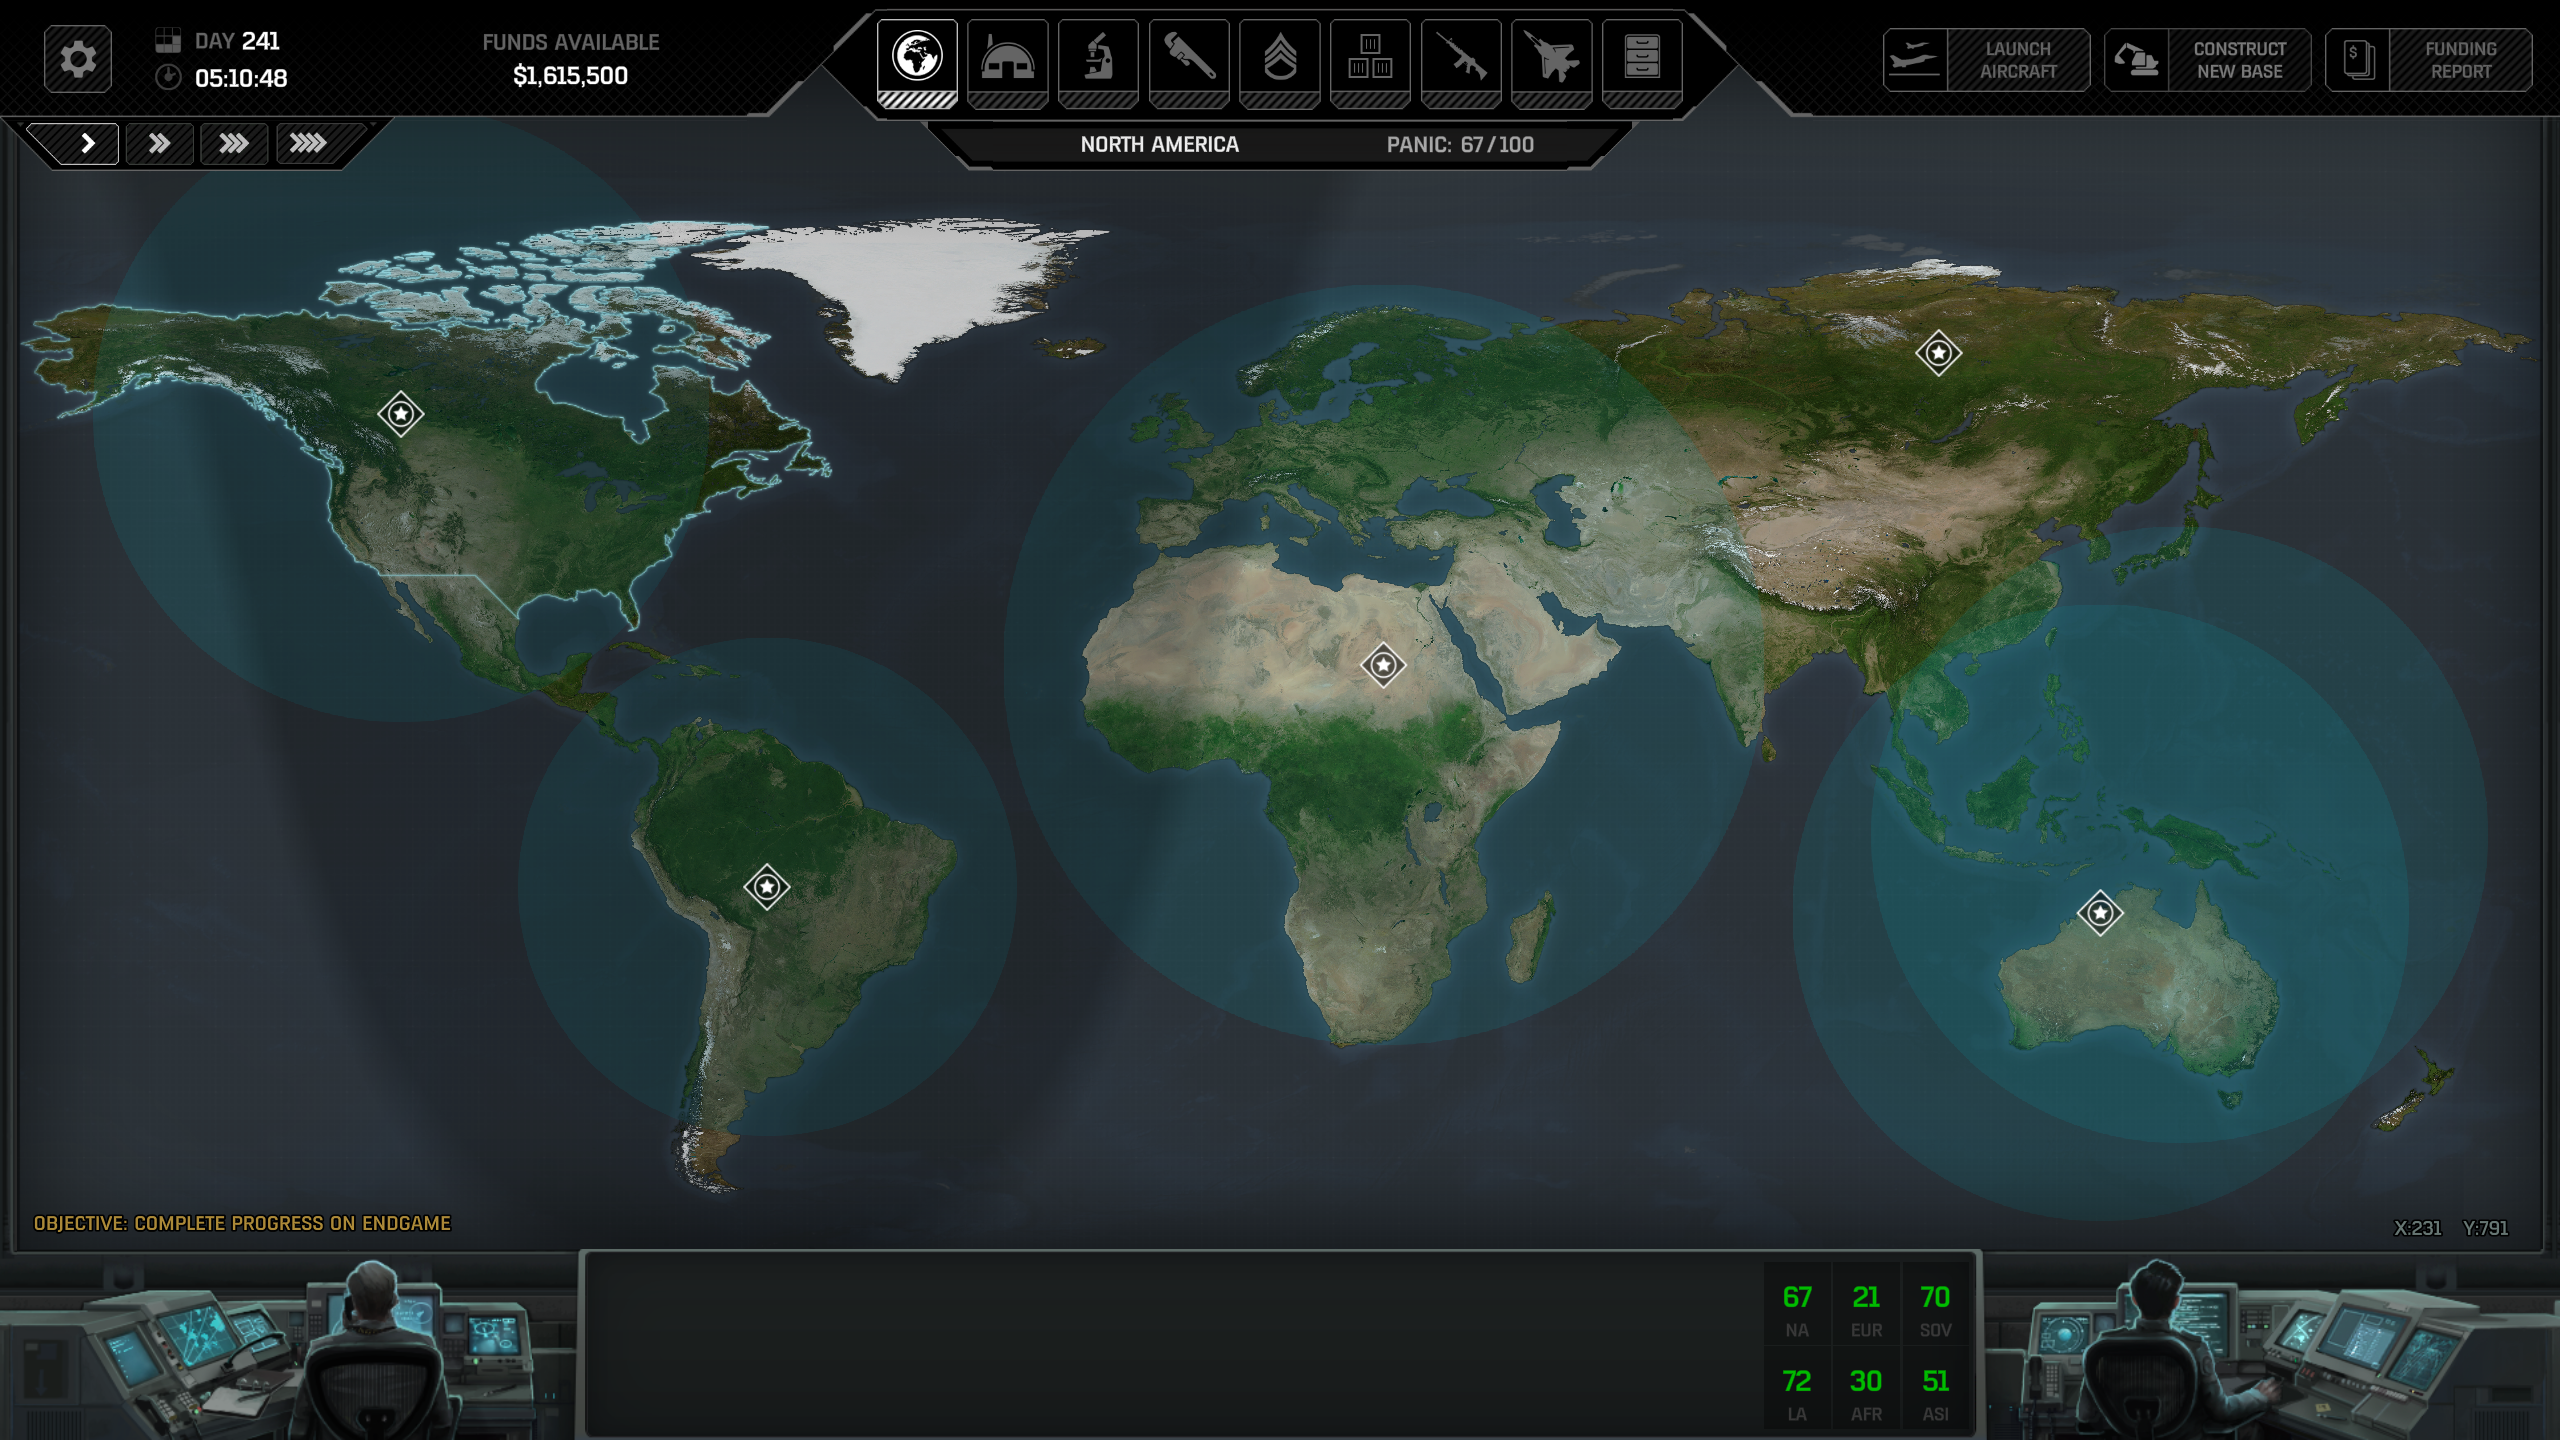2560x1440 pixels.
Task: Open the stores crates tab
Action: [x=1370, y=63]
